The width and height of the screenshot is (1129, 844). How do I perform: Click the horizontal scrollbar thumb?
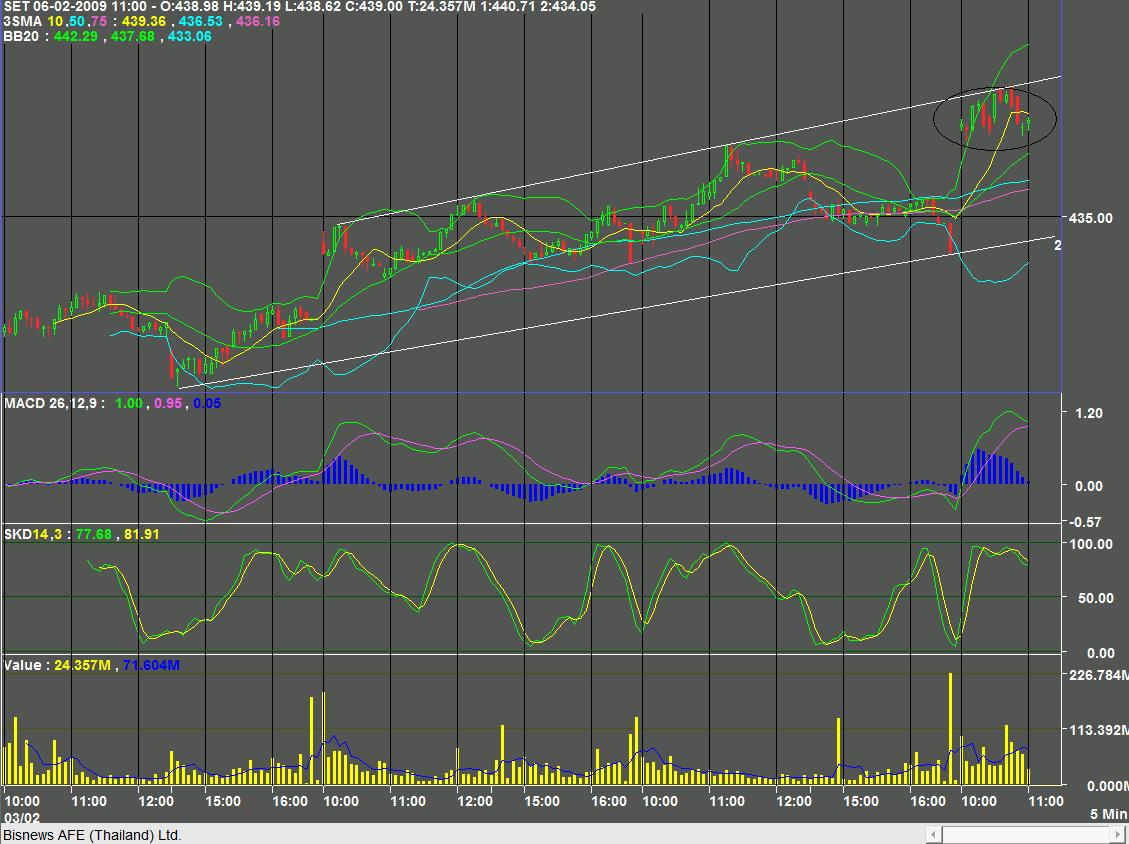point(1027,835)
